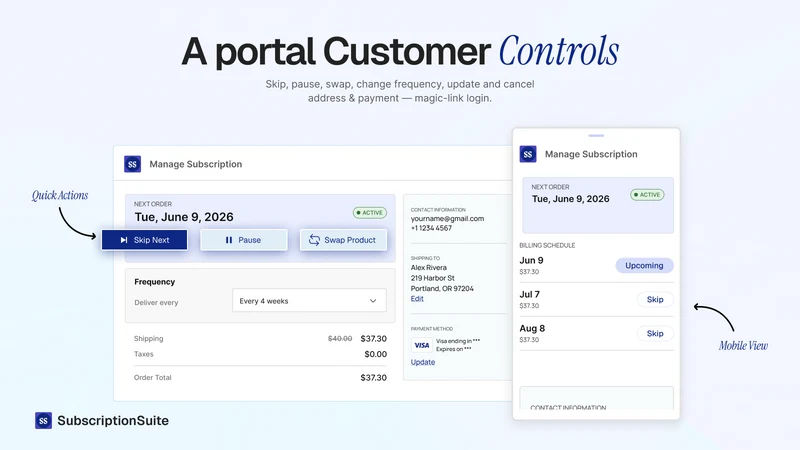Click the SS logo in mobile Manage Subscription header

528,154
